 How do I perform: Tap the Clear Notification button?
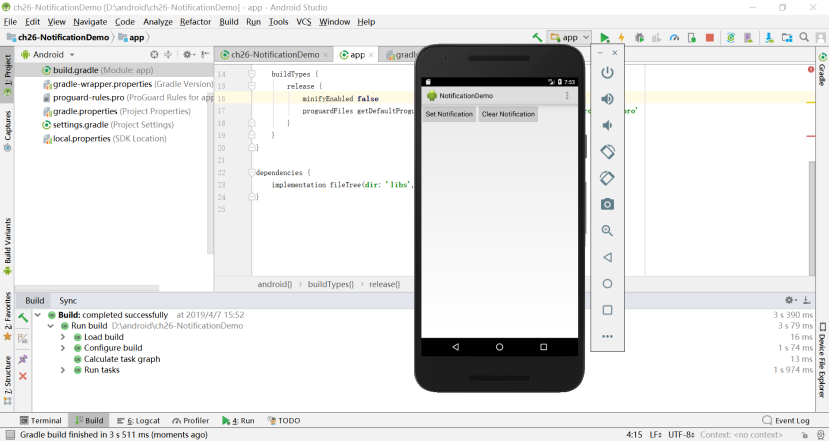coord(508,114)
